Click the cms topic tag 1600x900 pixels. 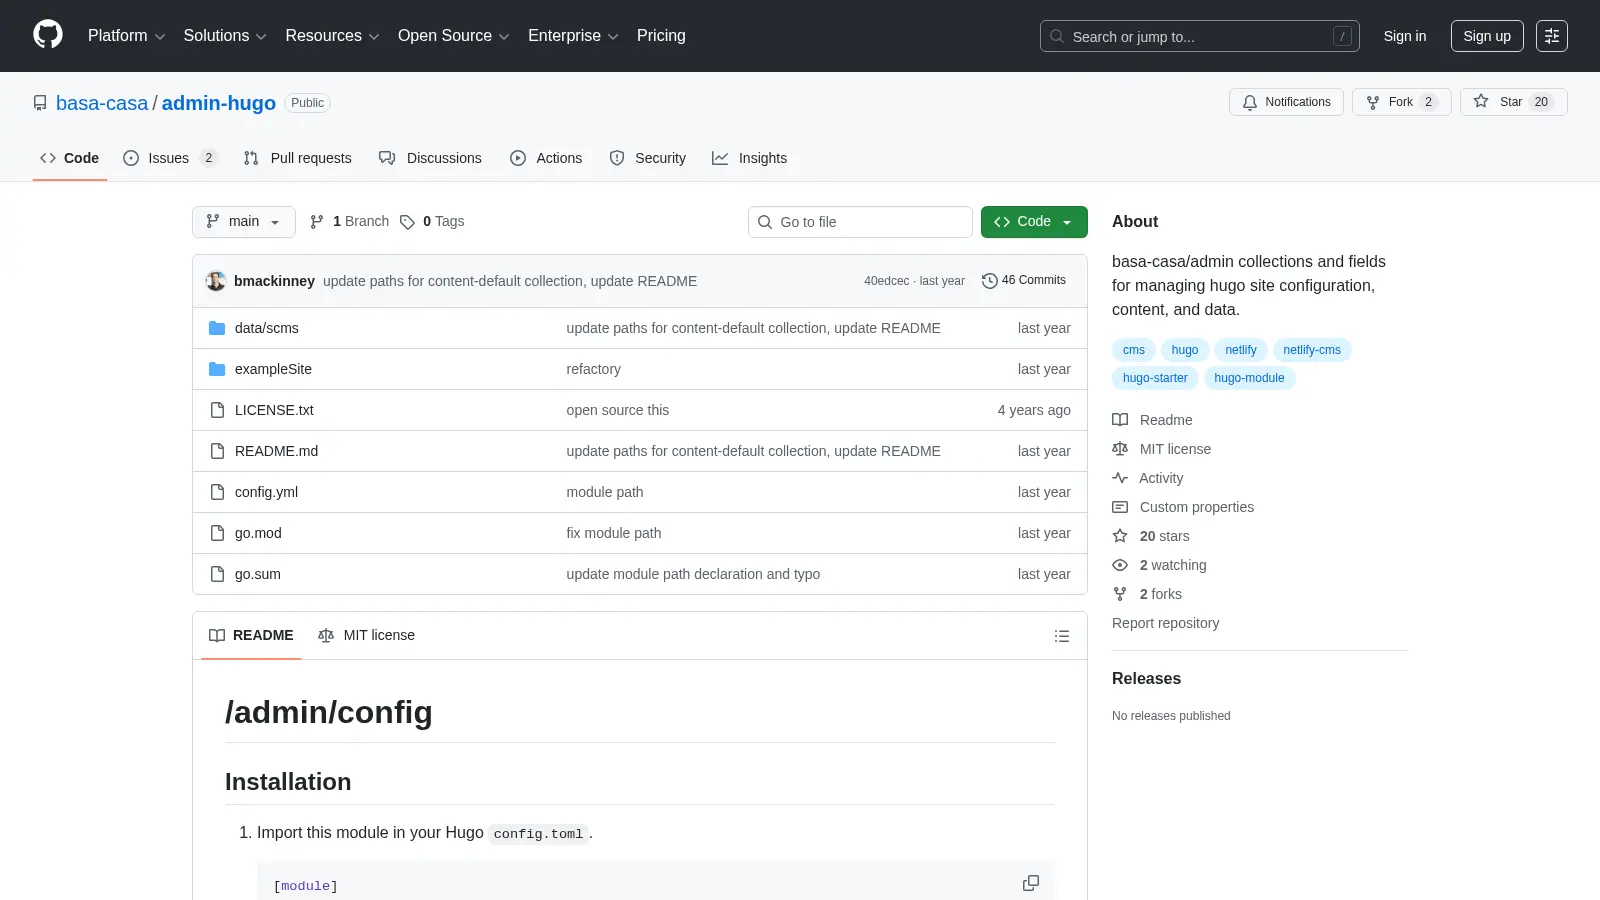point(1134,350)
